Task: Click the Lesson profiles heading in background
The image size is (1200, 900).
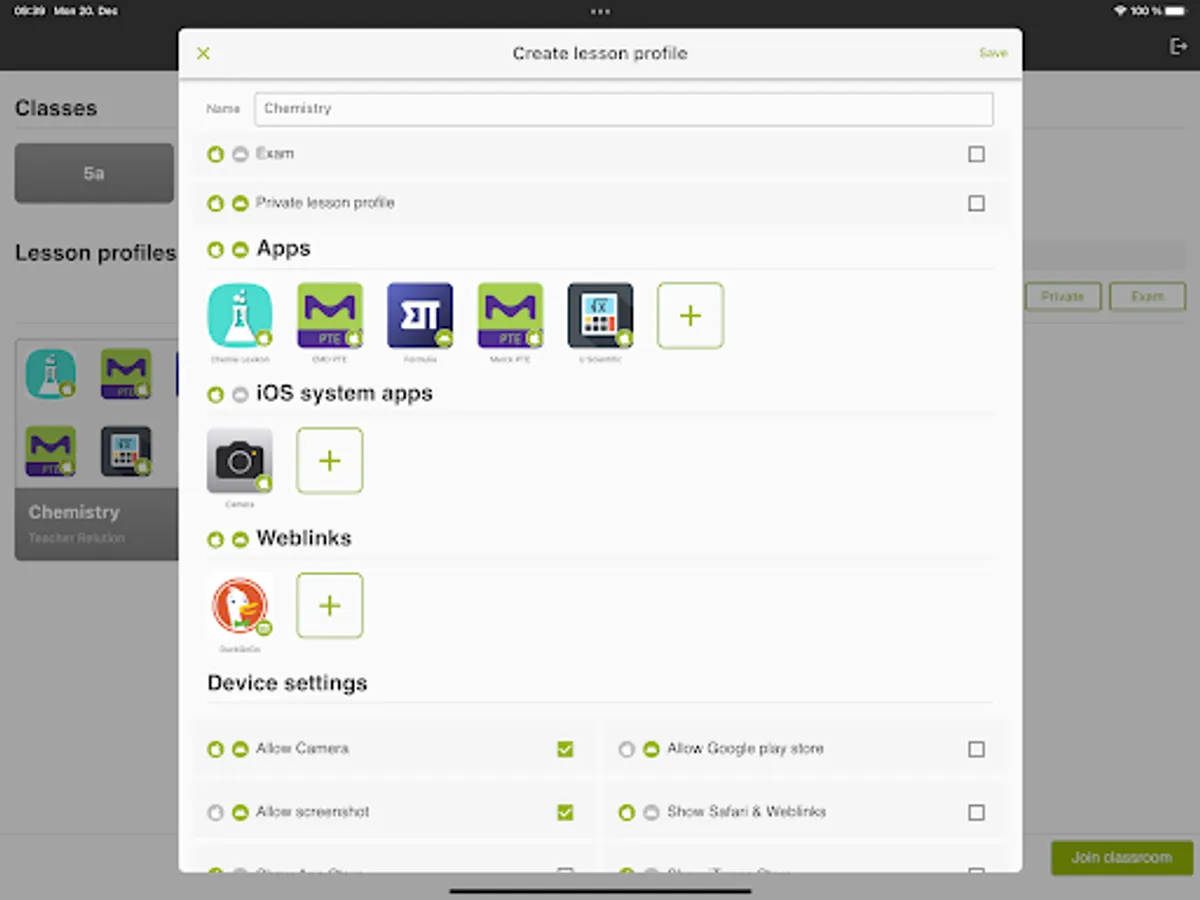Action: (x=95, y=253)
